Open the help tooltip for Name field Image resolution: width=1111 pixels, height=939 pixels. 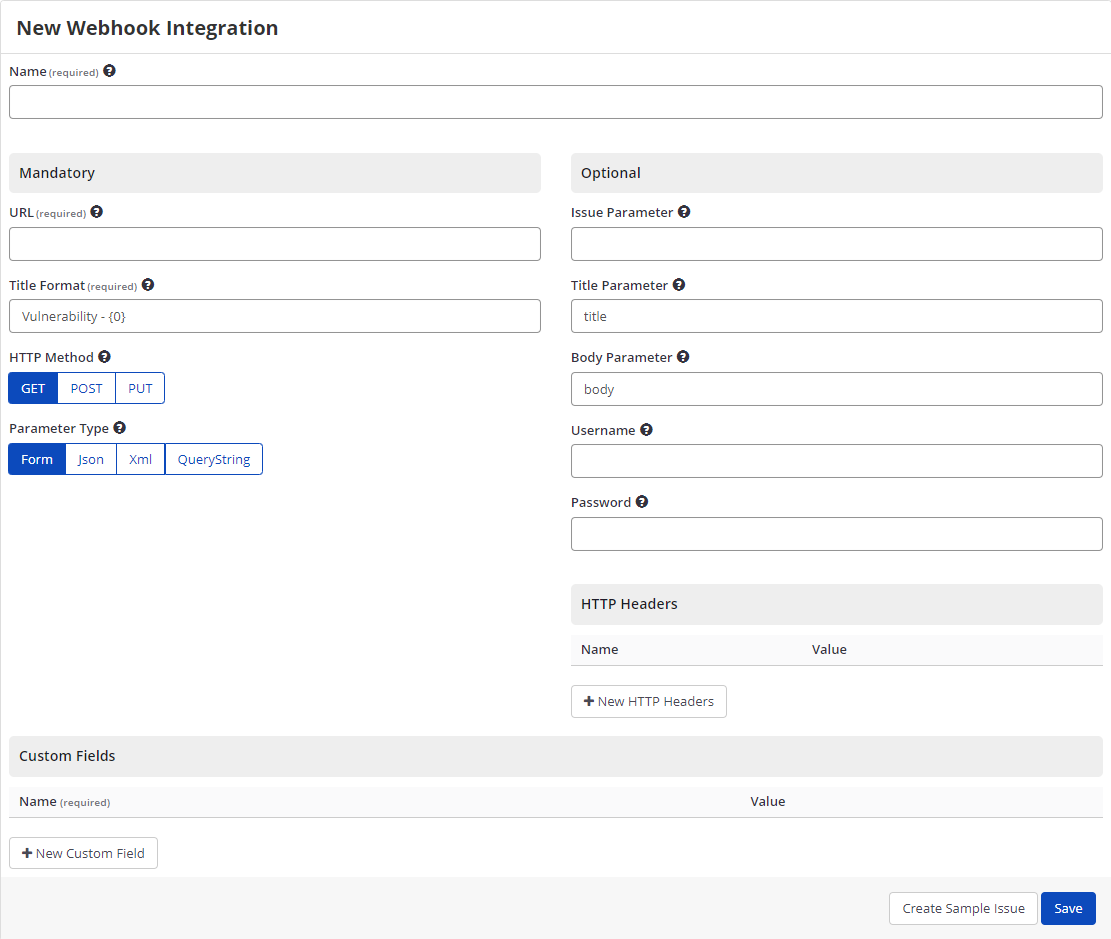point(109,70)
